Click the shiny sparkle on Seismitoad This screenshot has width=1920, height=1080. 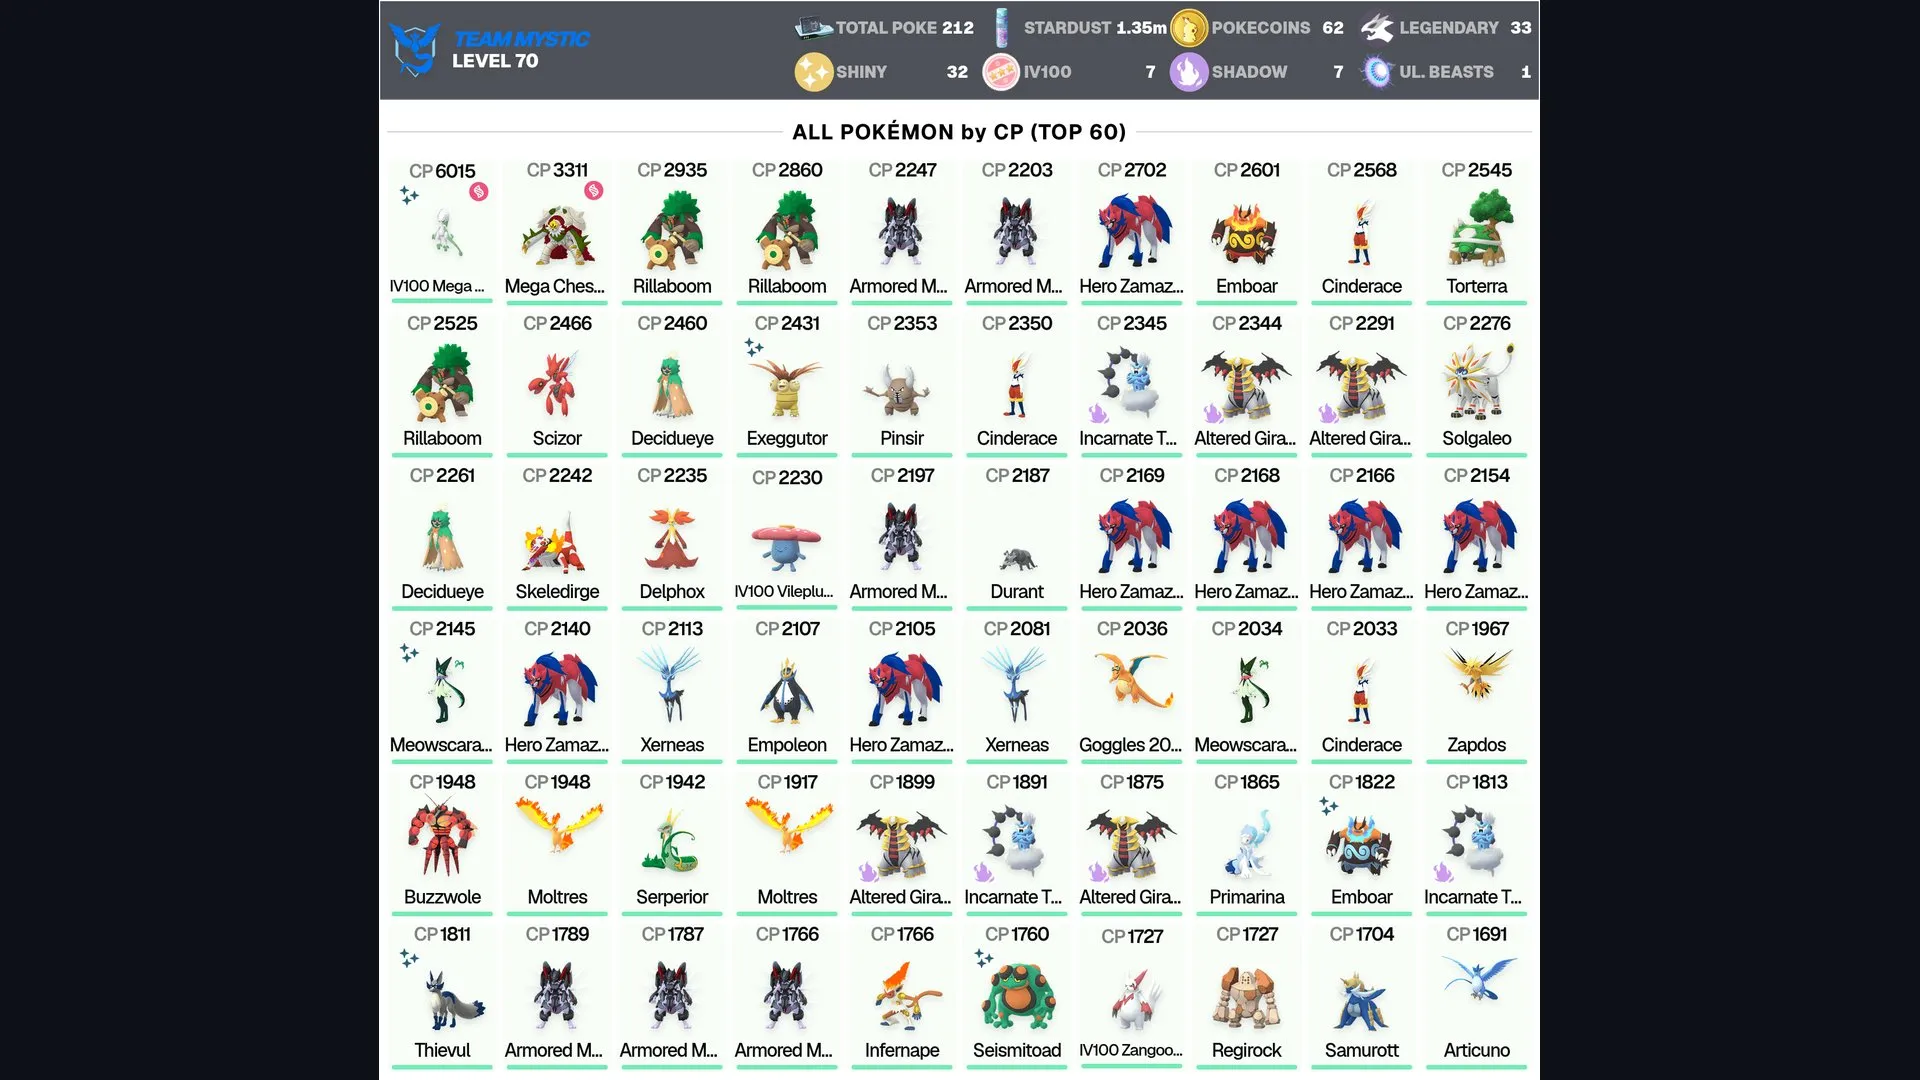coord(984,958)
